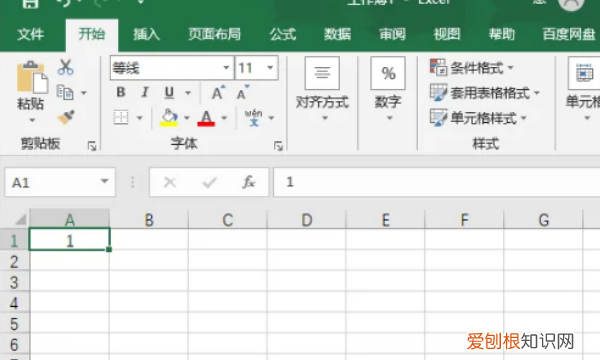Image resolution: width=600 pixels, height=360 pixels.
Task: Toggle italic formatting
Action: click(145, 92)
